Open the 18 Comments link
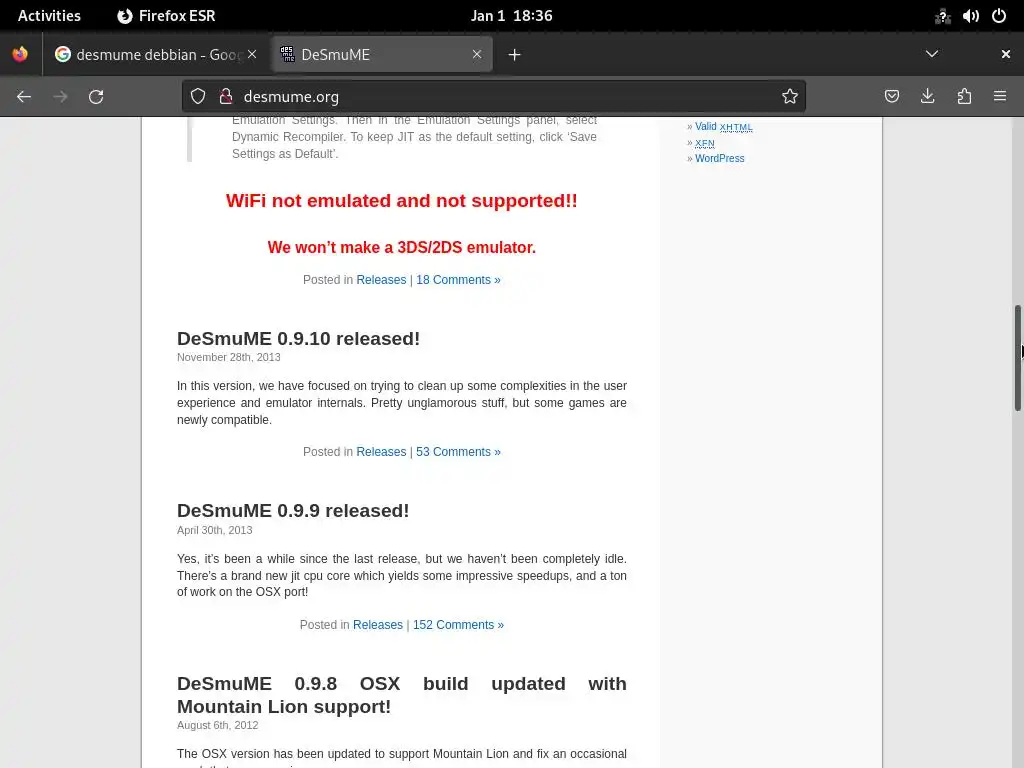This screenshot has width=1024, height=768. [458, 280]
